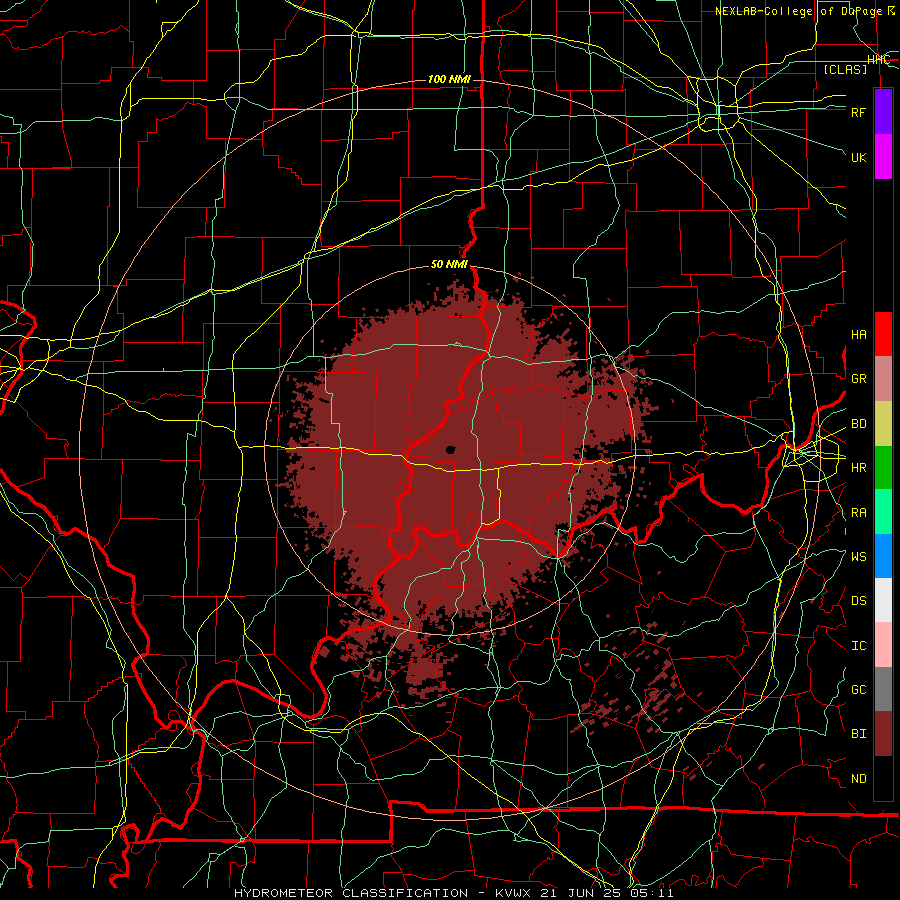The height and width of the screenshot is (900, 900).
Task: Click the DS legend label
Action: coord(859,601)
